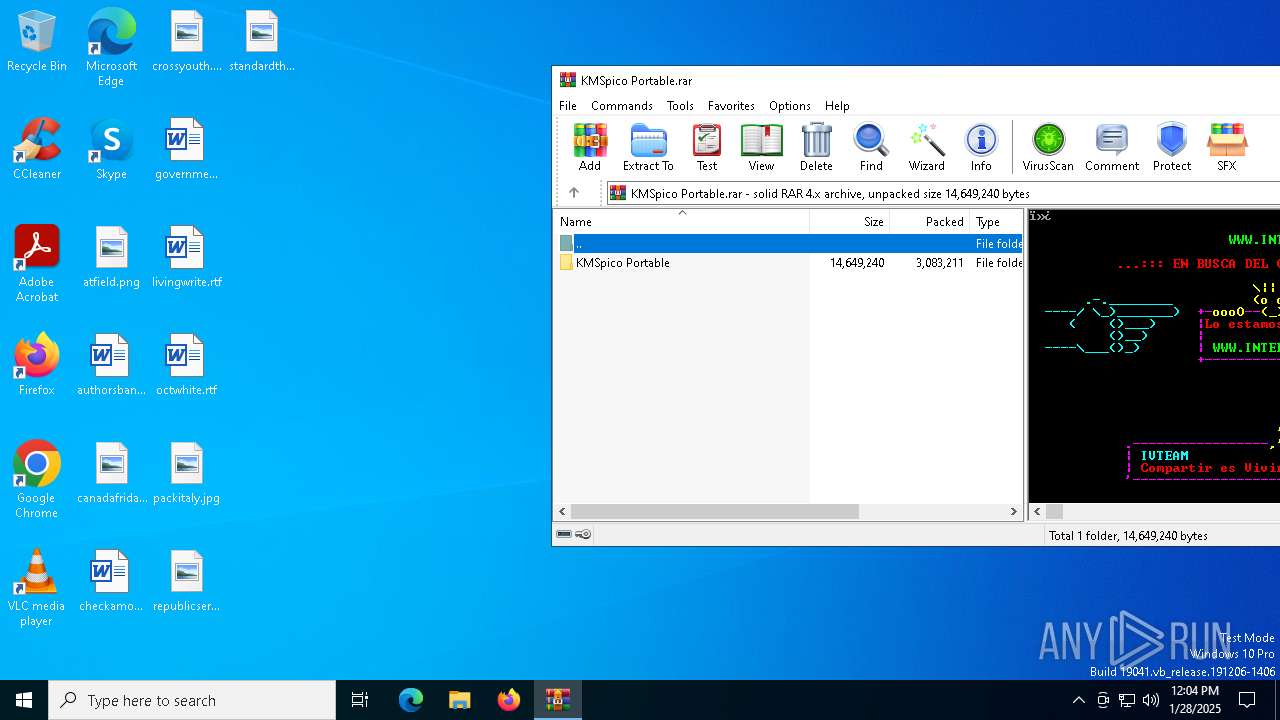Select Adobe Acrobat desktop shortcut

click(37, 264)
